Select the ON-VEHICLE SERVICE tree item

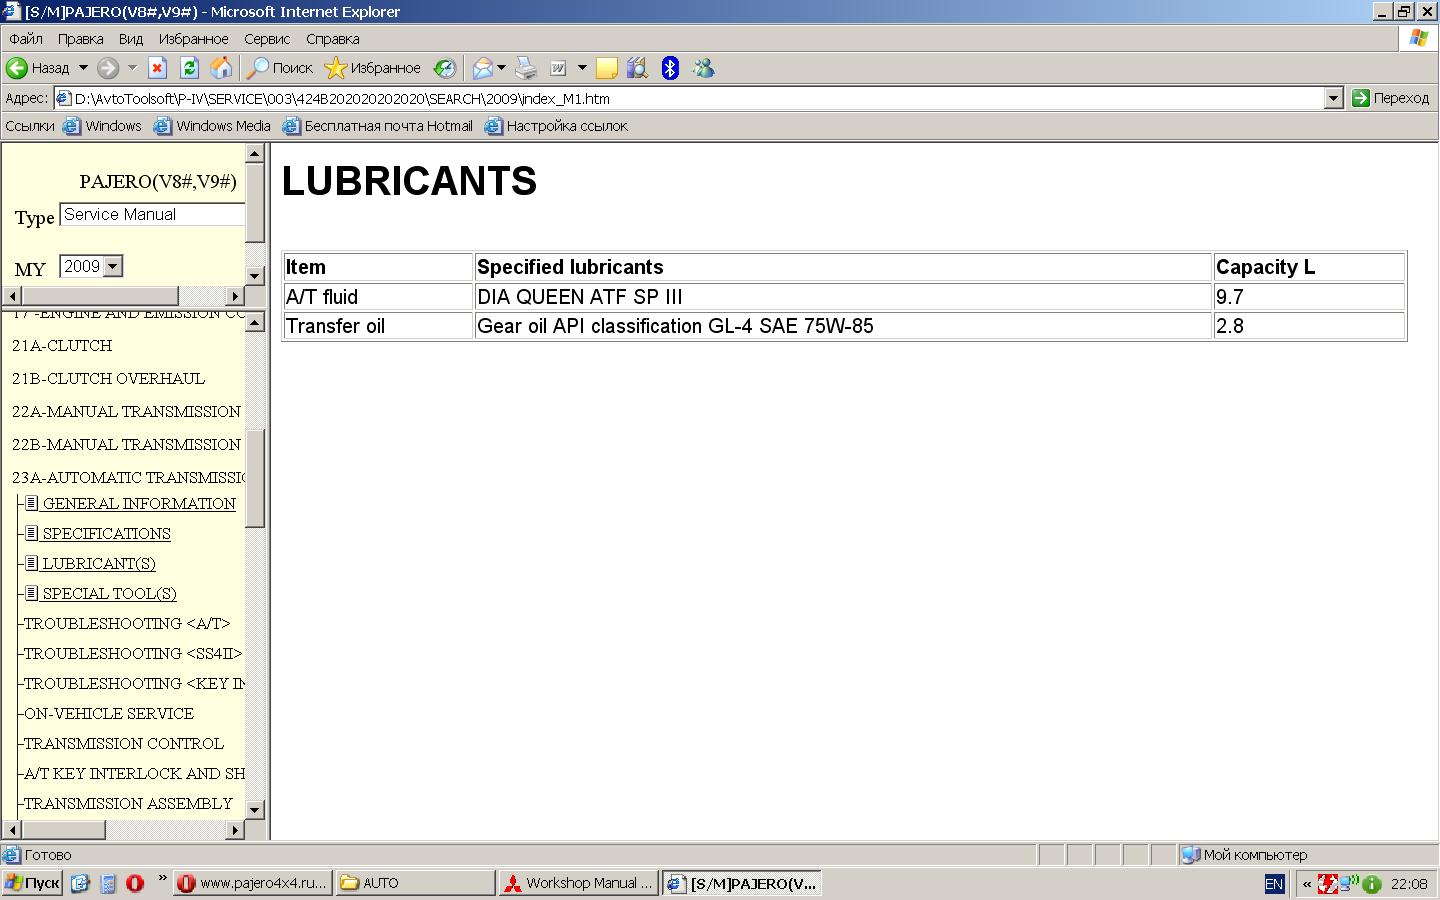pyautogui.click(x=109, y=714)
